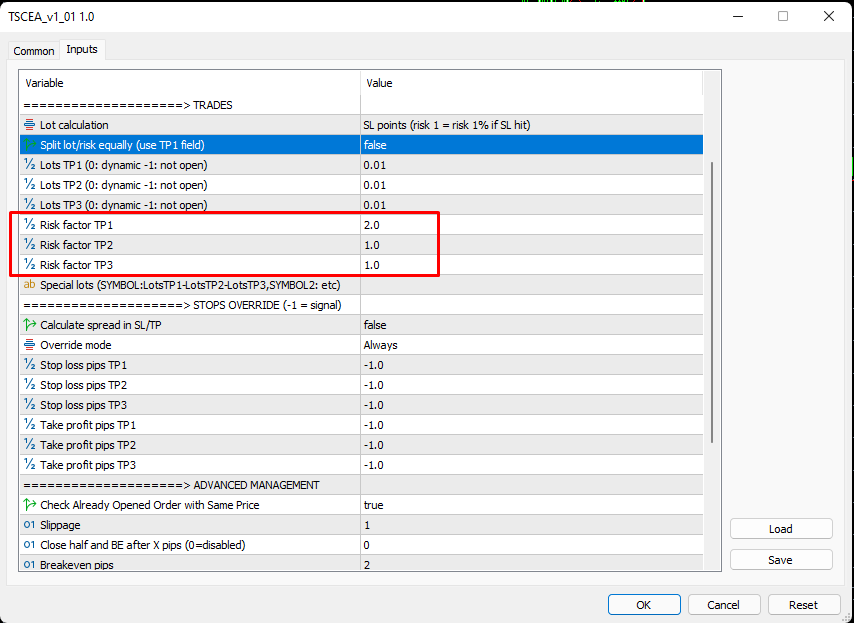Image resolution: width=854 pixels, height=623 pixels.
Task: Click the double-type icon for Lots TP3
Action: [x=29, y=205]
